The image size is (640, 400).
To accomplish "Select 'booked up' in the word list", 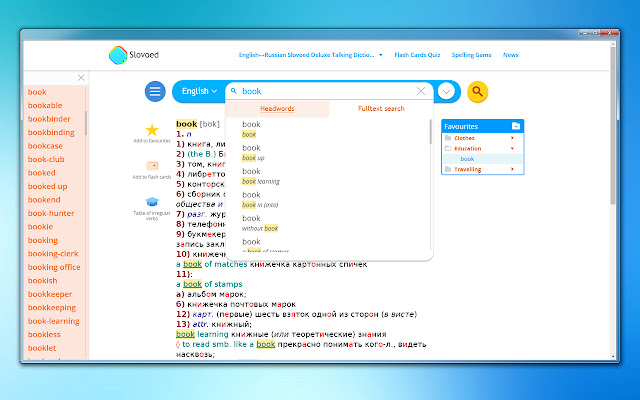I will tap(47, 187).
